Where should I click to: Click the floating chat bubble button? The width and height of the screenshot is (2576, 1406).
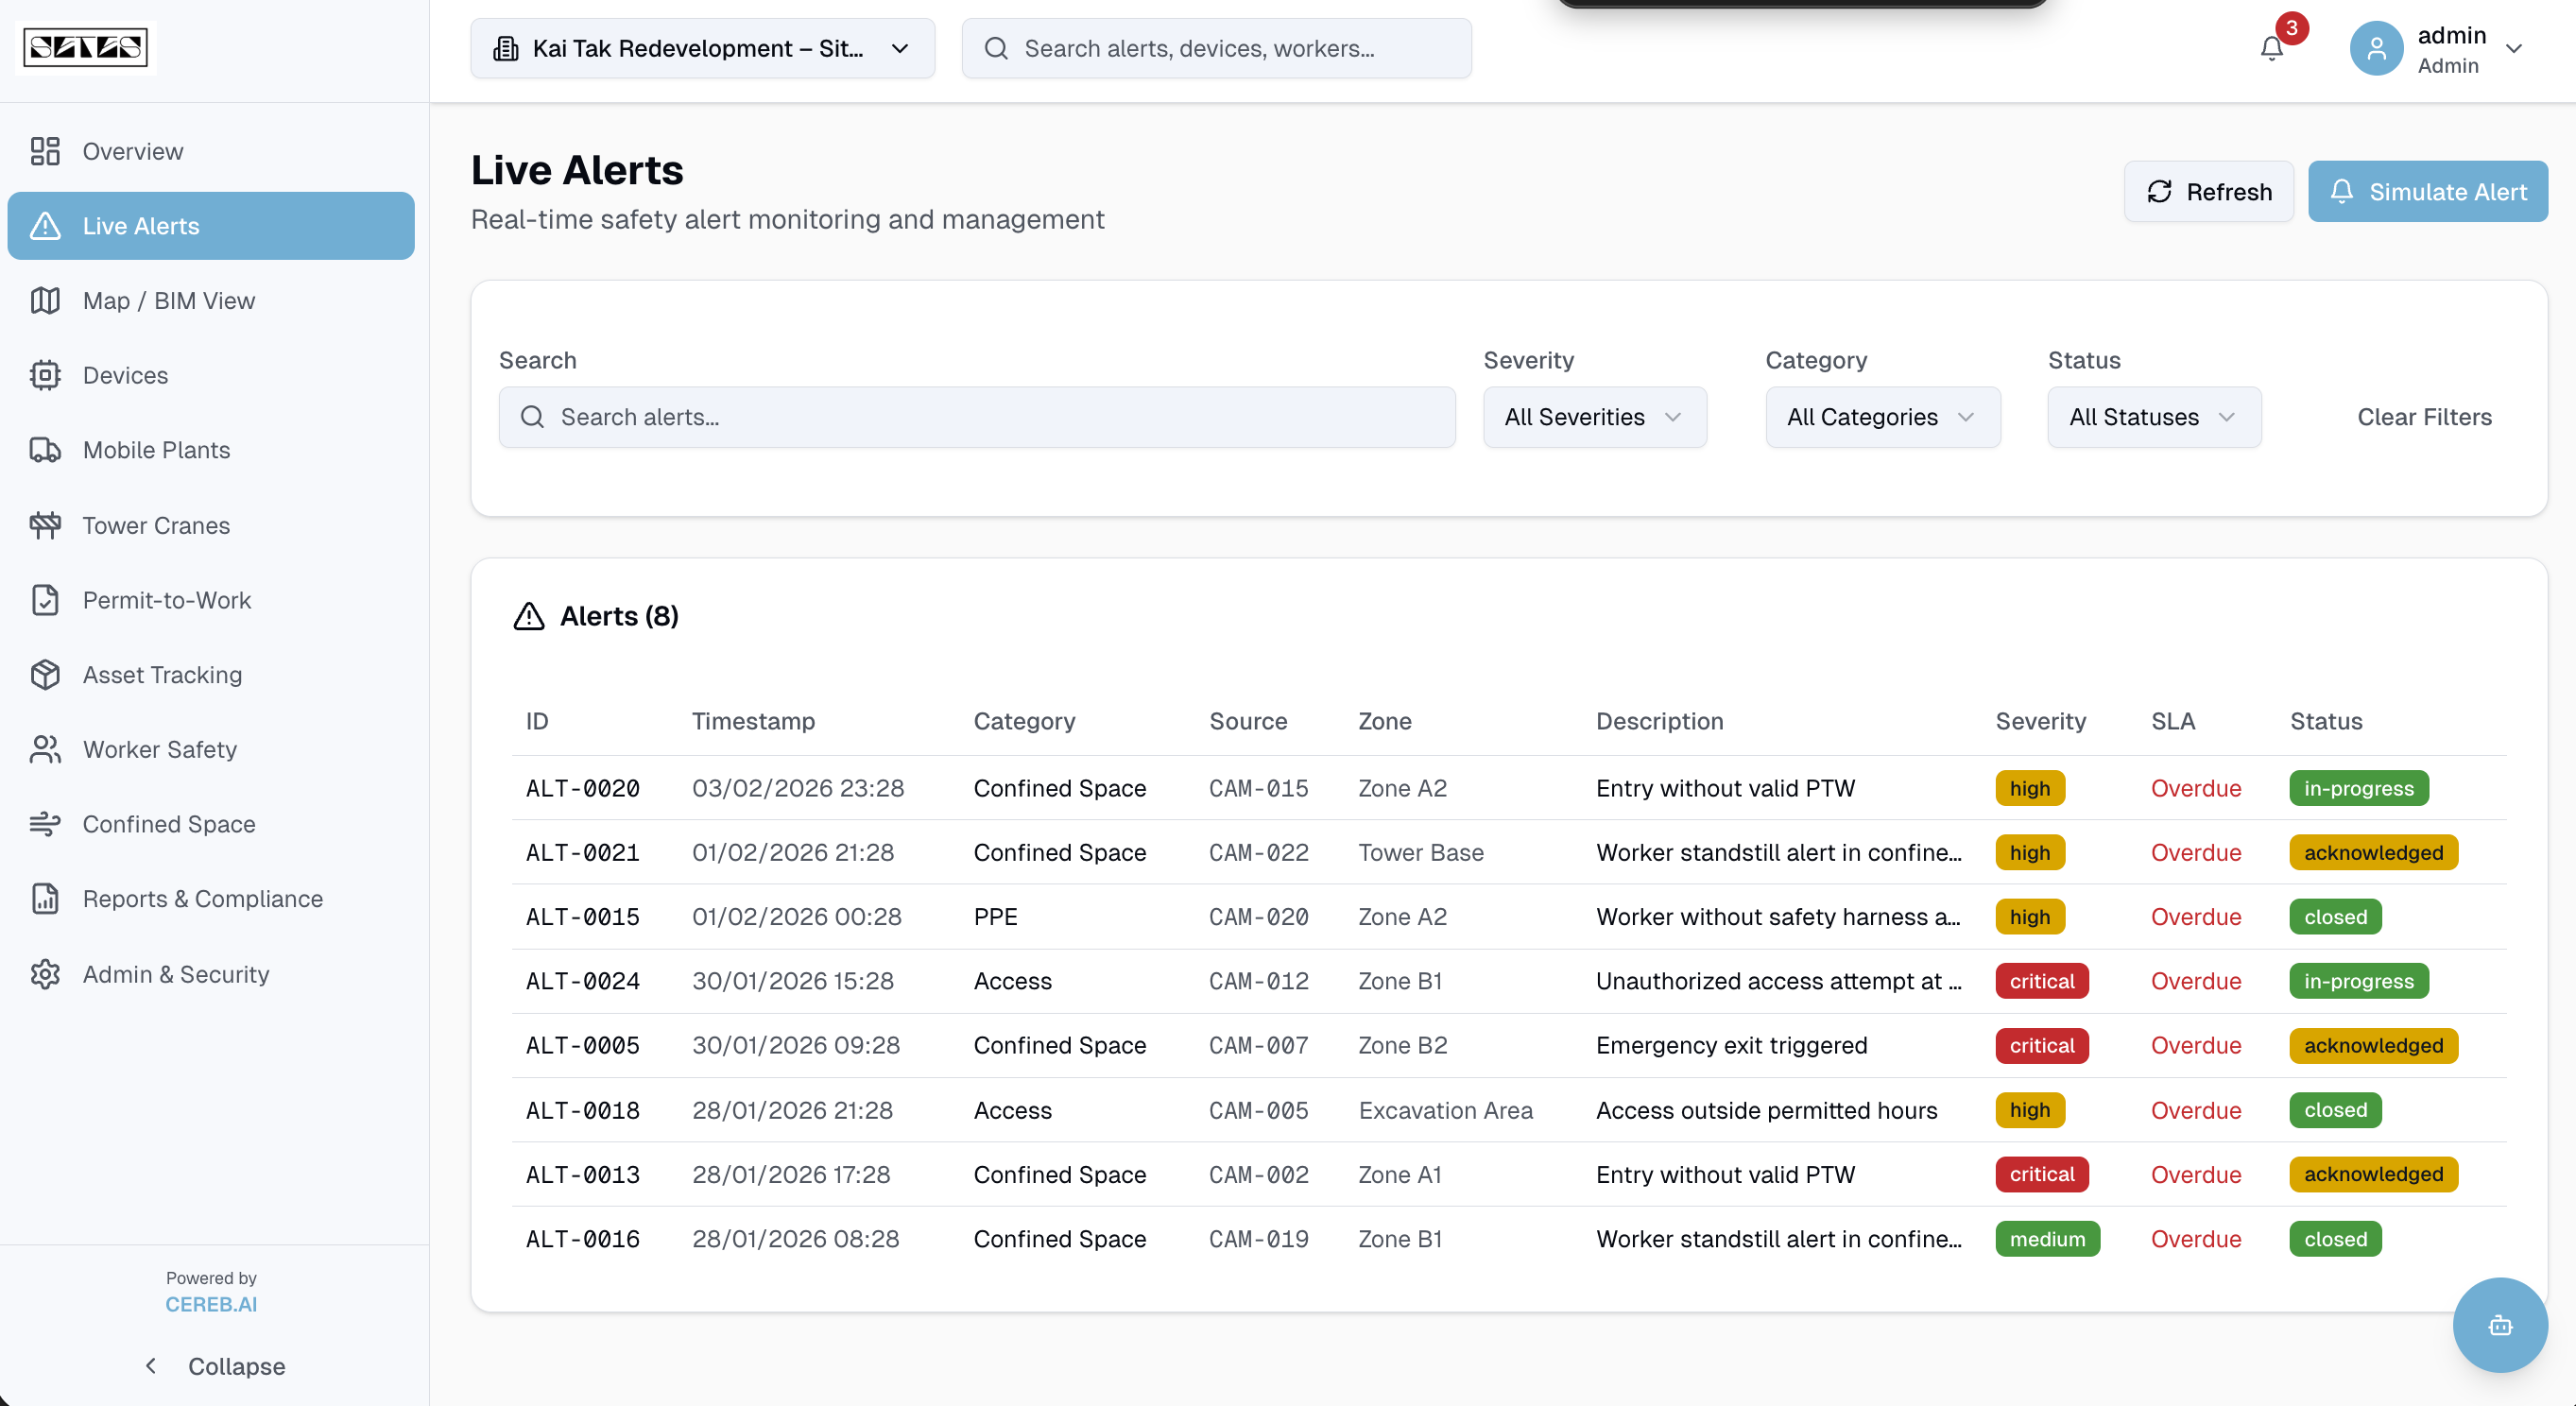tap(2500, 1325)
